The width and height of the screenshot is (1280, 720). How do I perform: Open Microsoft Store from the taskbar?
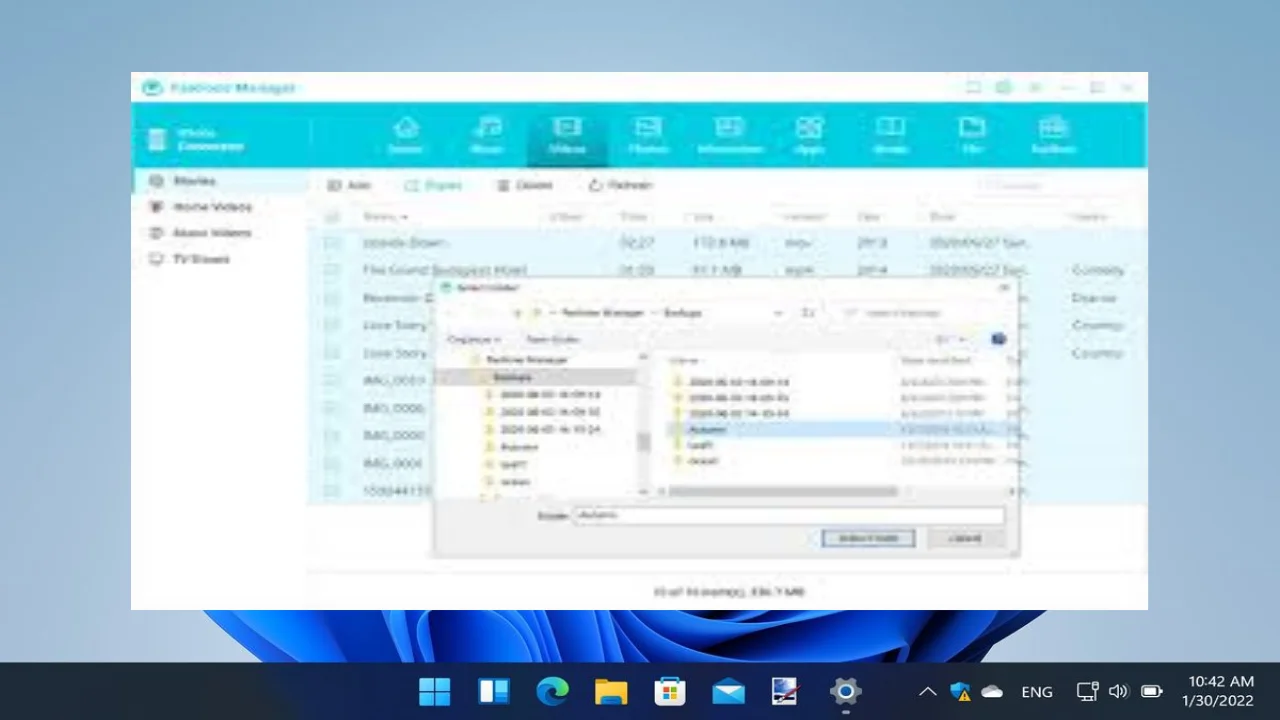click(669, 691)
